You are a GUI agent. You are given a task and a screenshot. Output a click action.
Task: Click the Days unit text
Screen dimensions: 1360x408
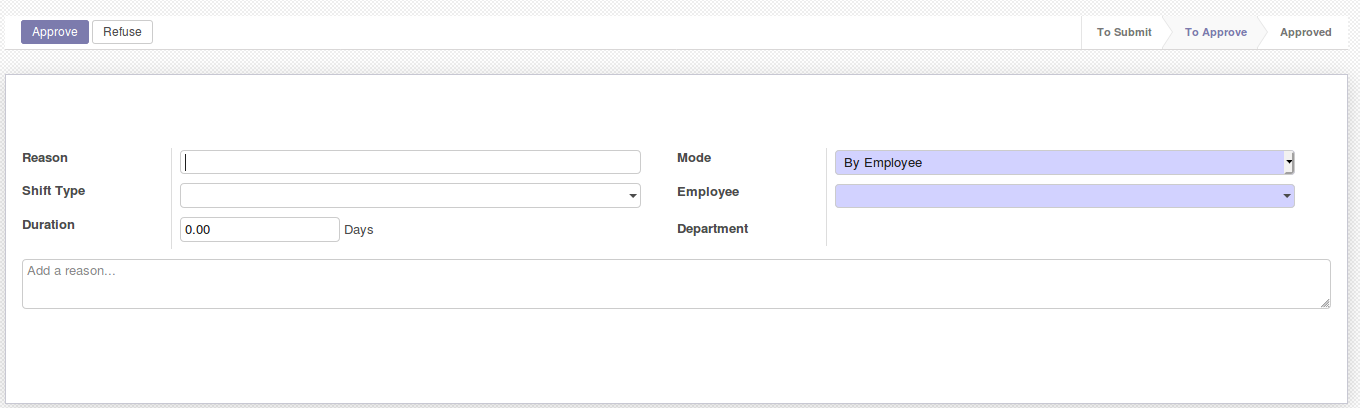(x=358, y=230)
